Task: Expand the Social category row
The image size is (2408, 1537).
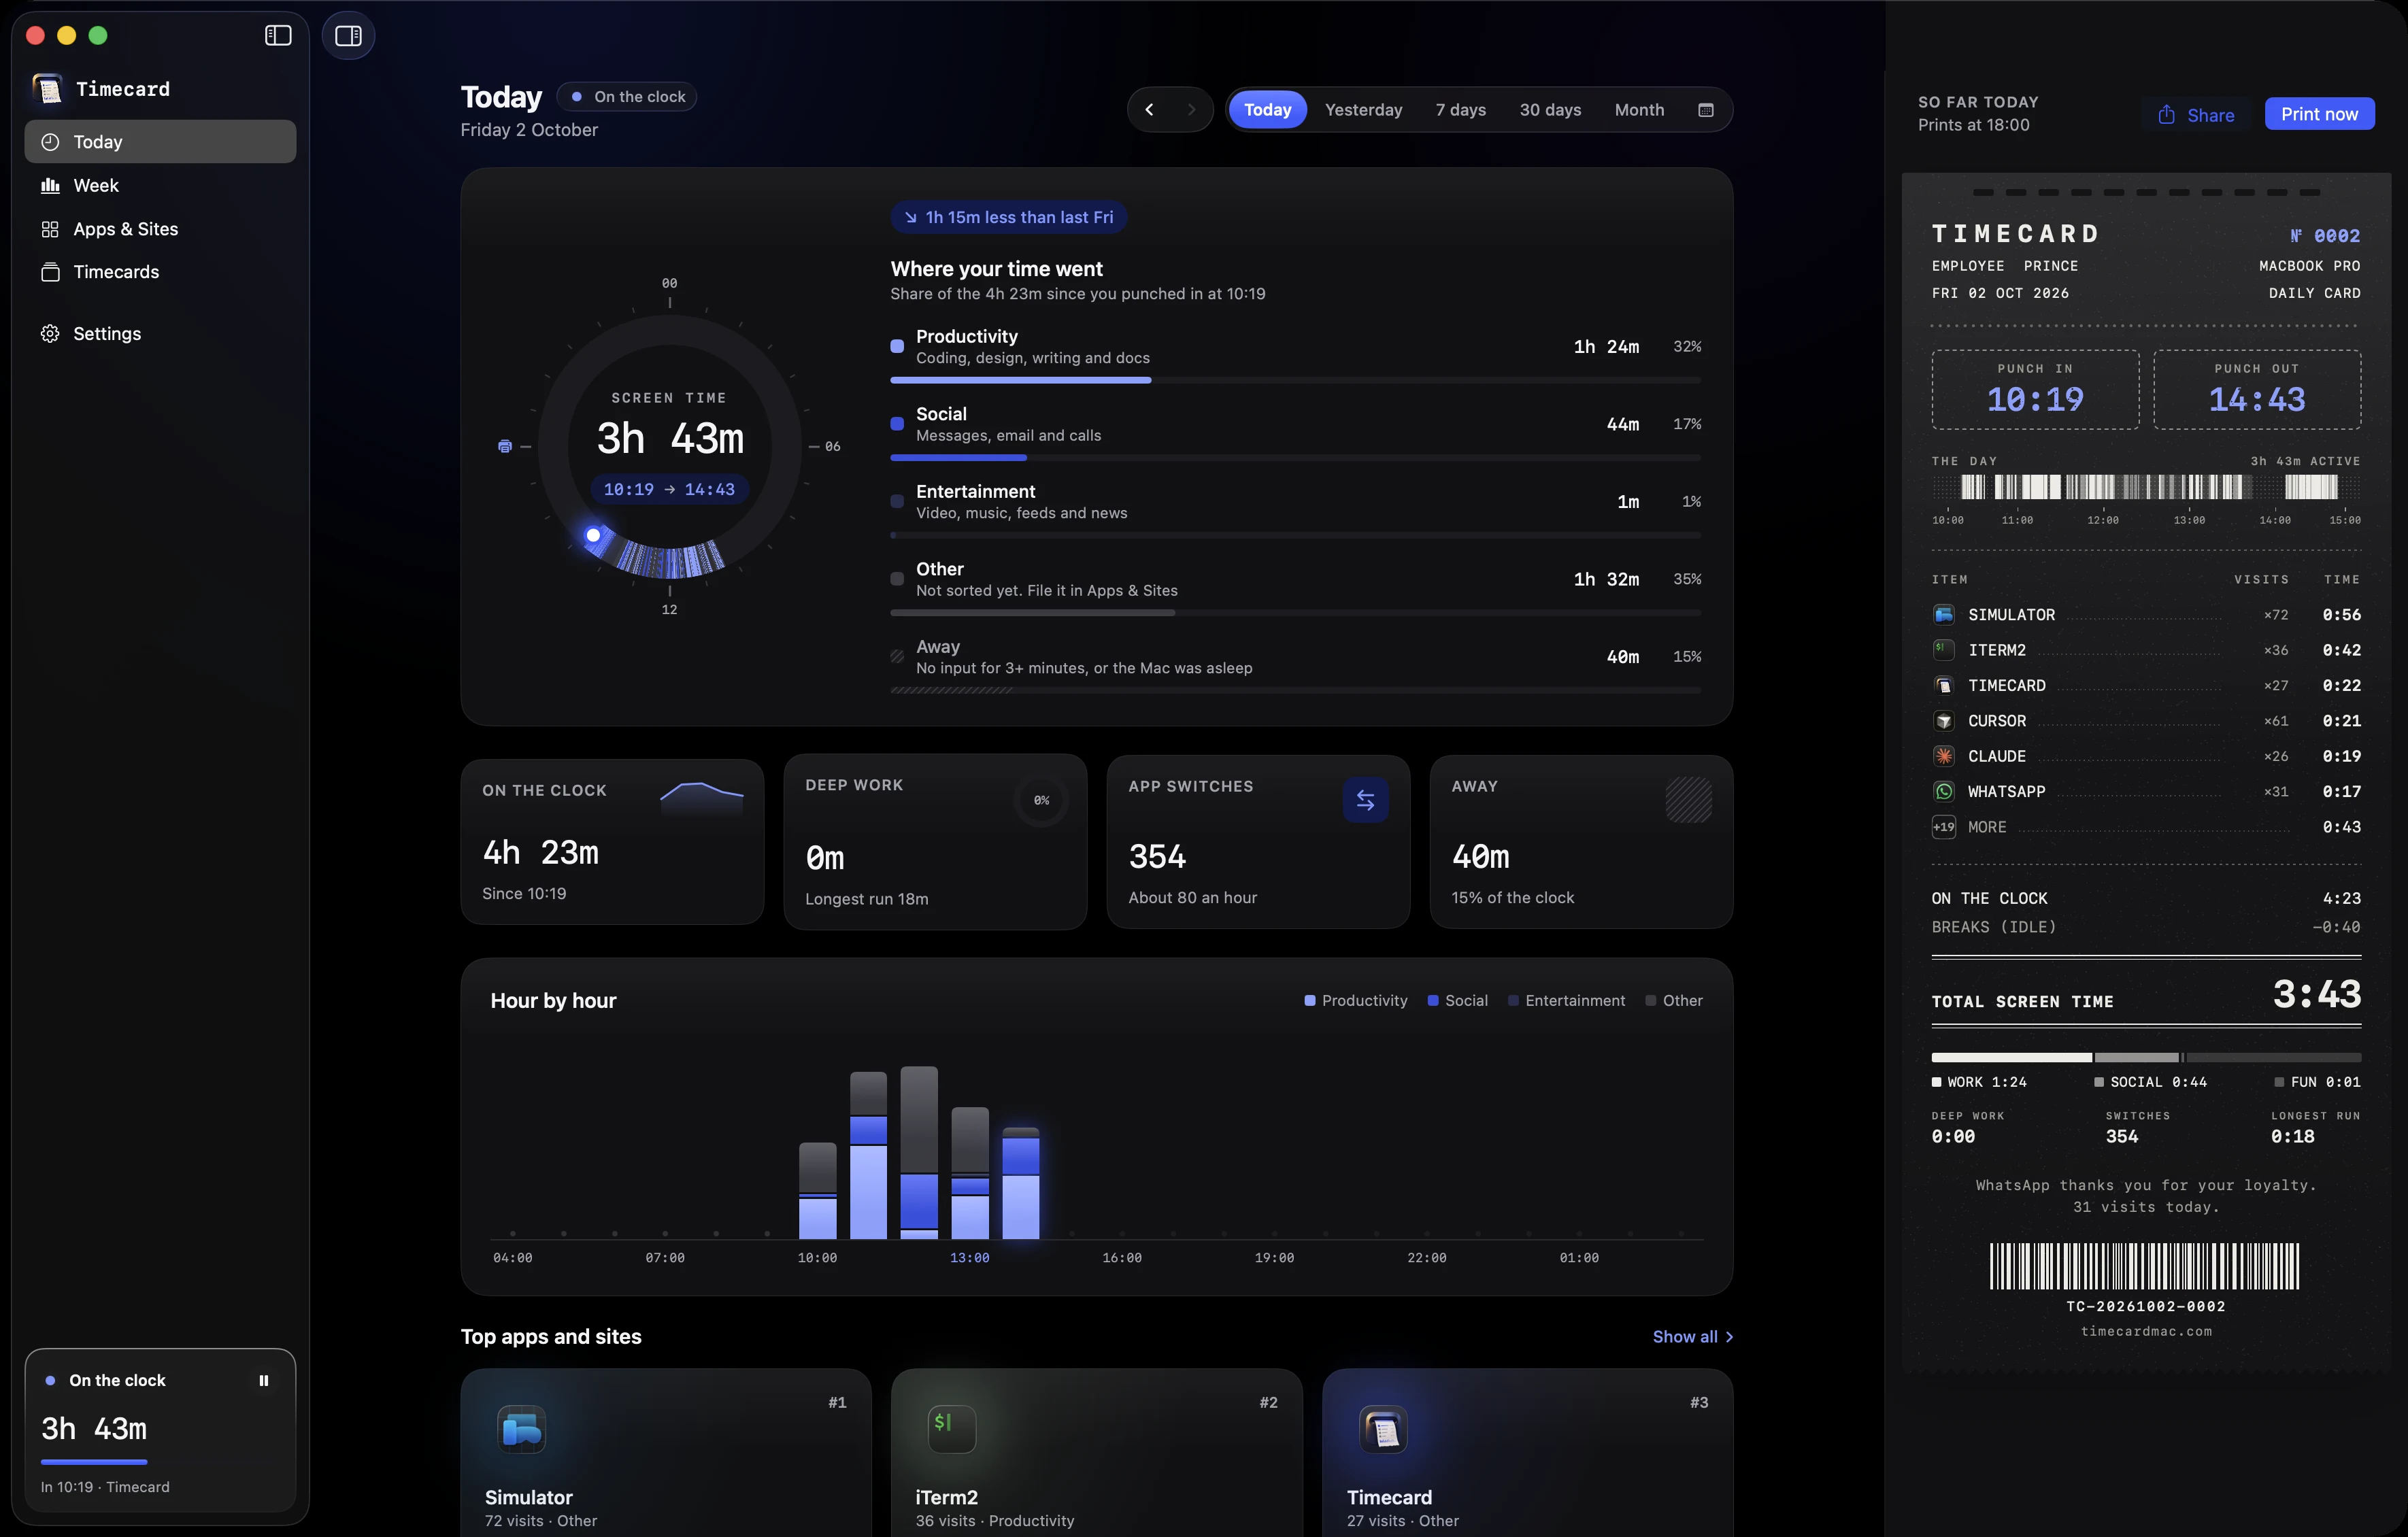Action: [1295, 432]
